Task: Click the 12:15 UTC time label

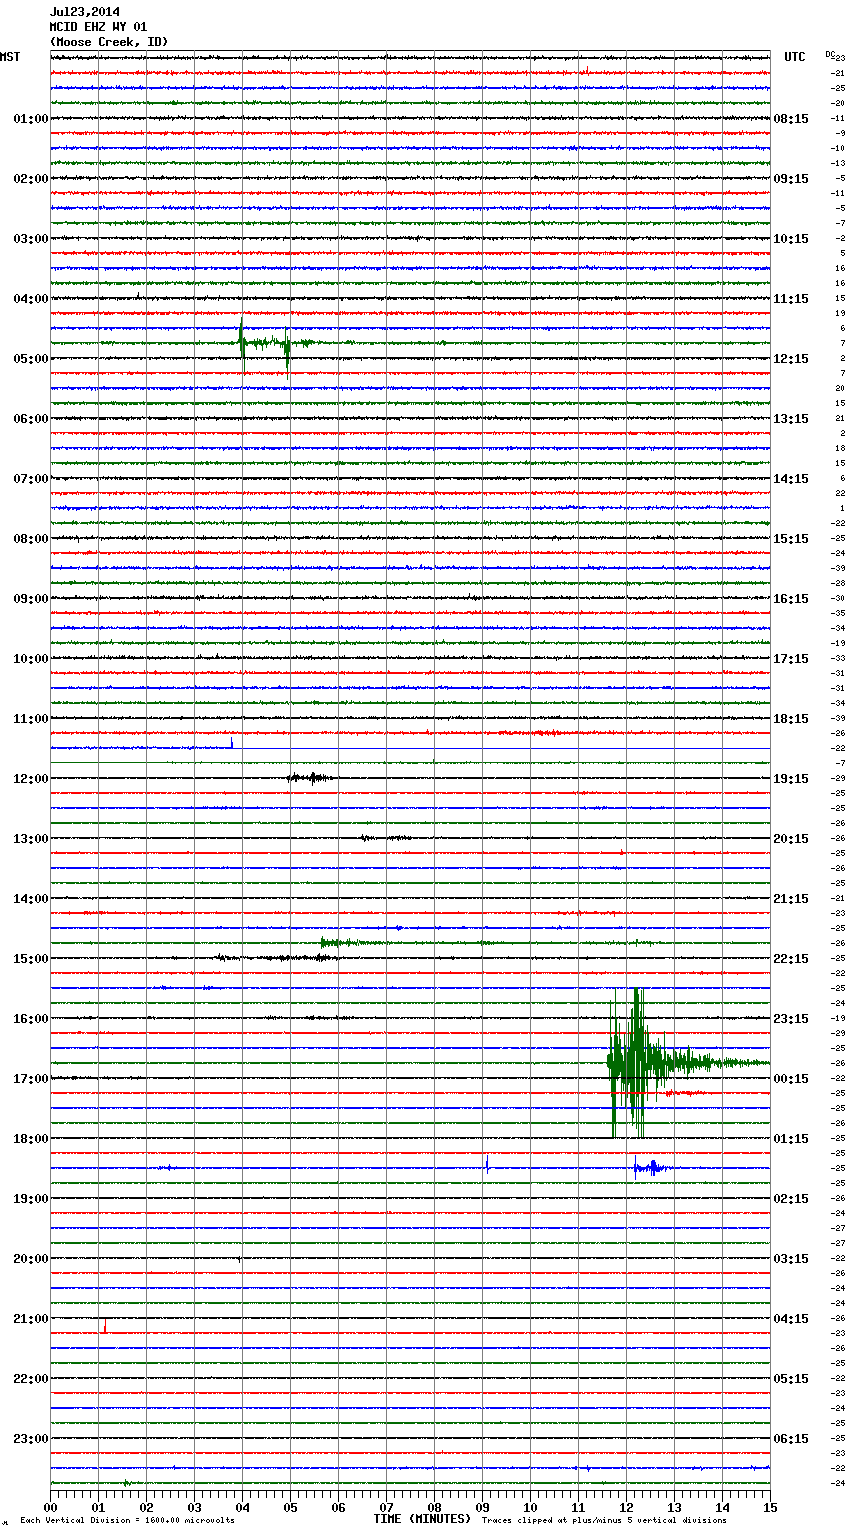Action: pyautogui.click(x=791, y=359)
